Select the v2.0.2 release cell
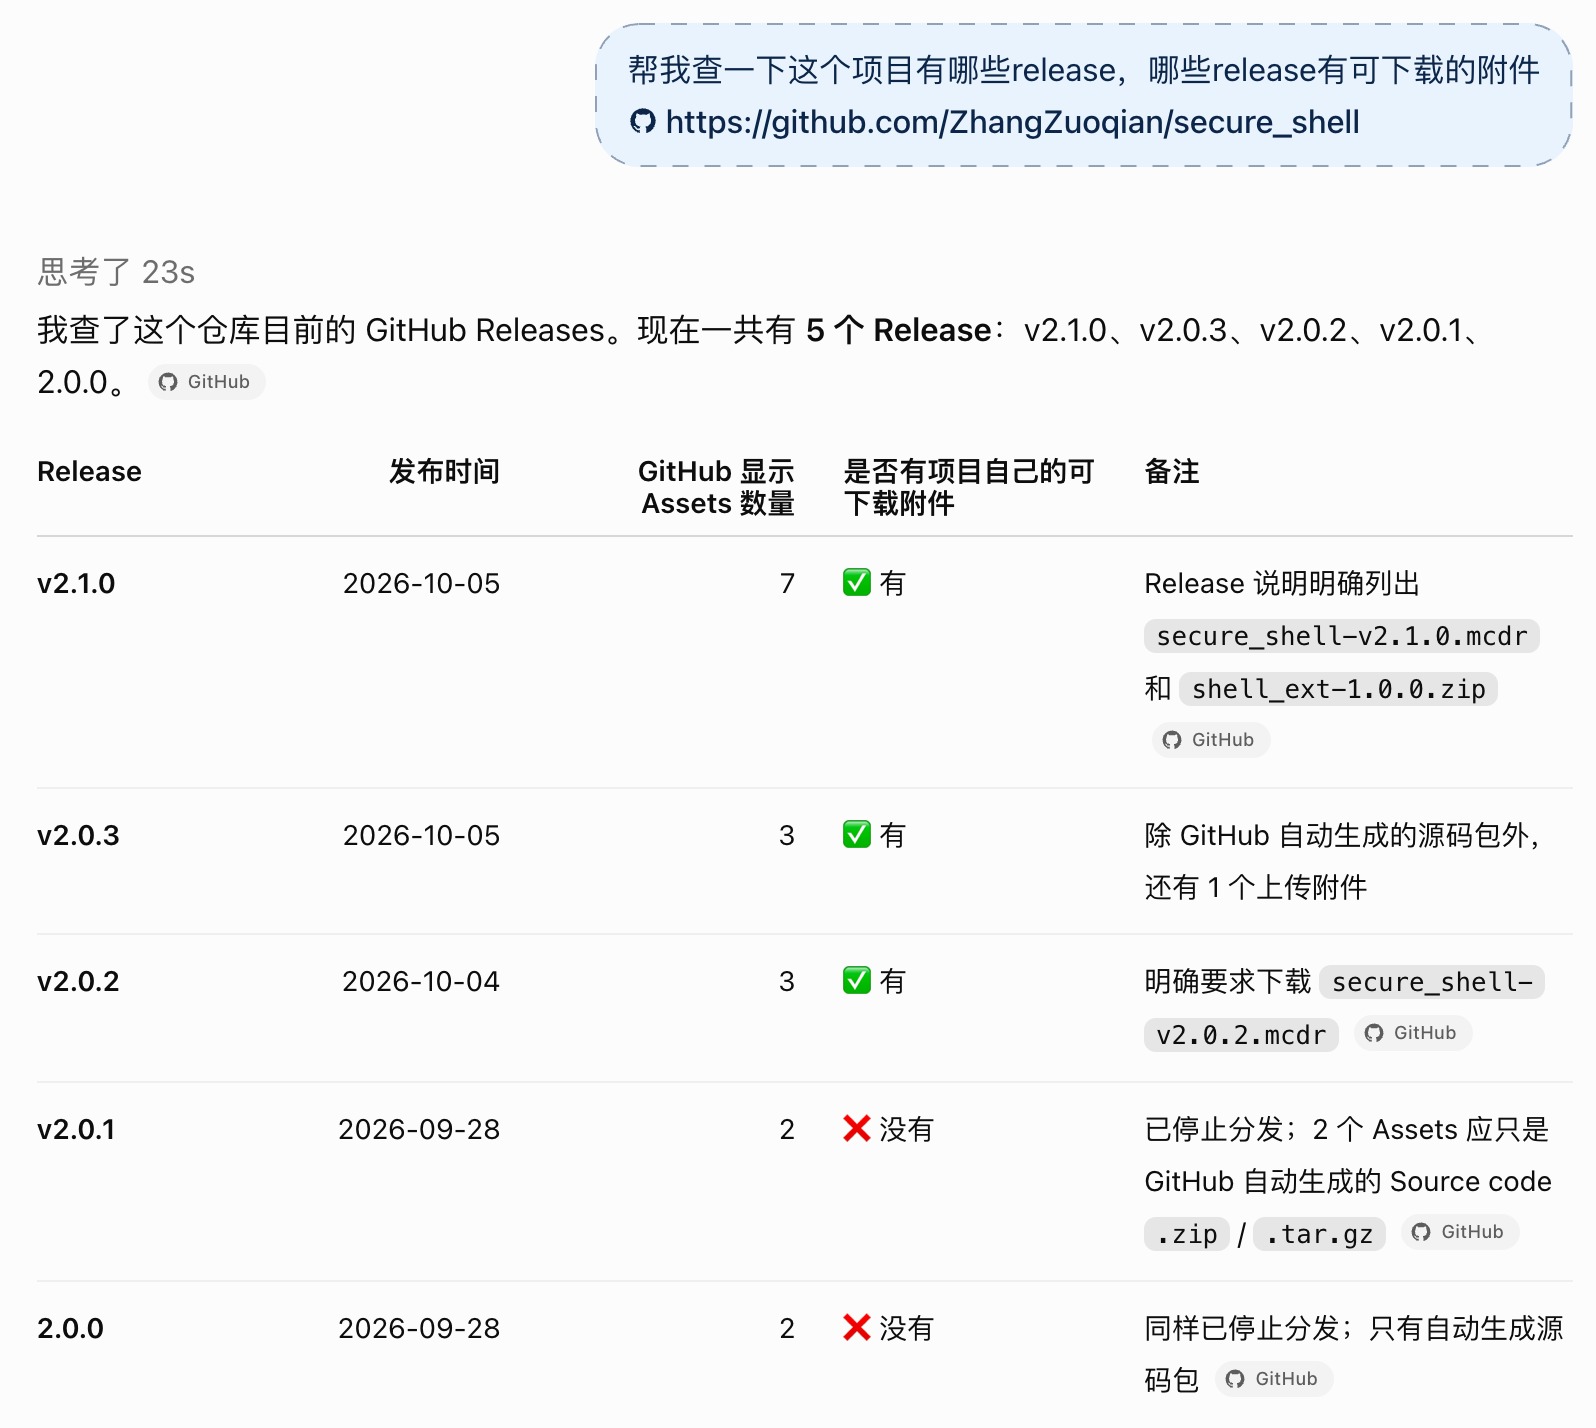The width and height of the screenshot is (1596, 1428). [x=78, y=981]
